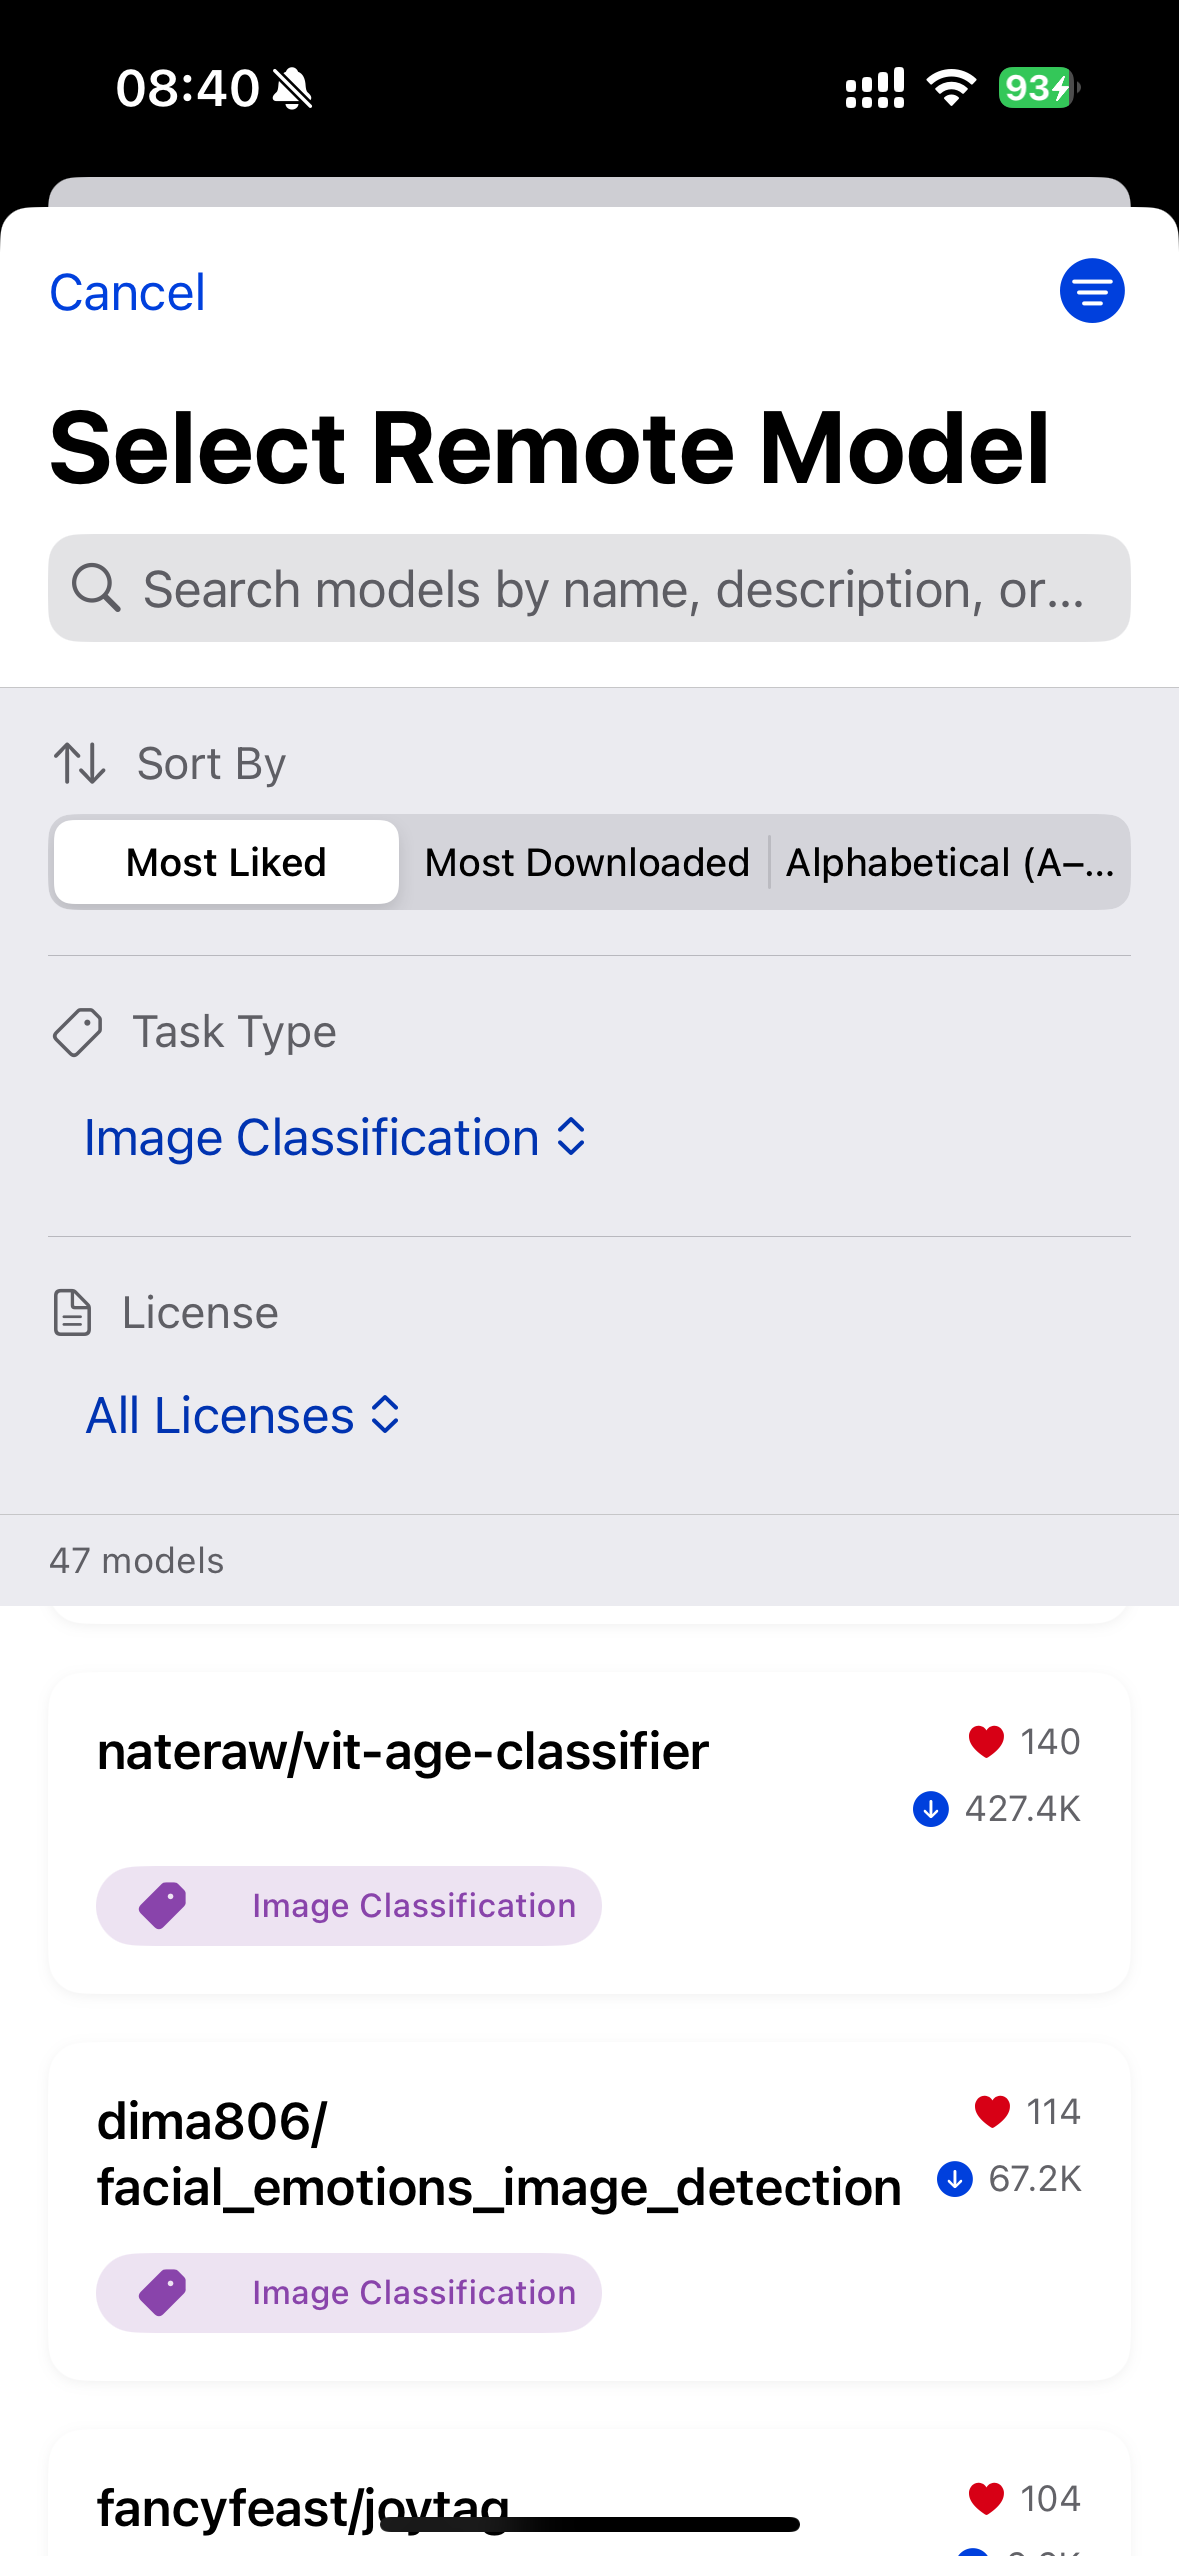Click the search magnifier icon
This screenshot has height=2556, width=1179.
tap(97, 587)
